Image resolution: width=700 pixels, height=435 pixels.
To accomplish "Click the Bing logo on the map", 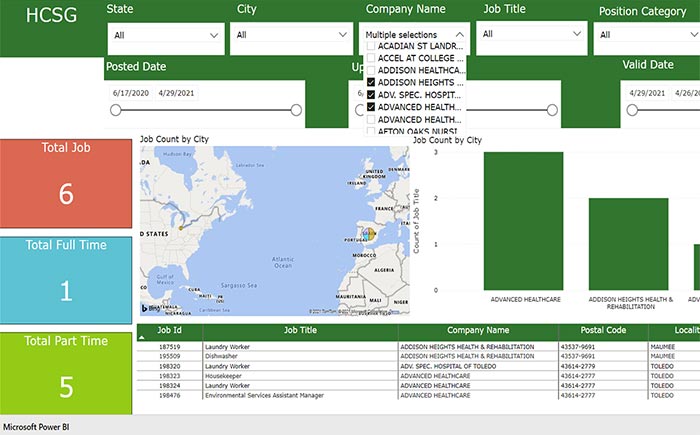I will [150, 308].
